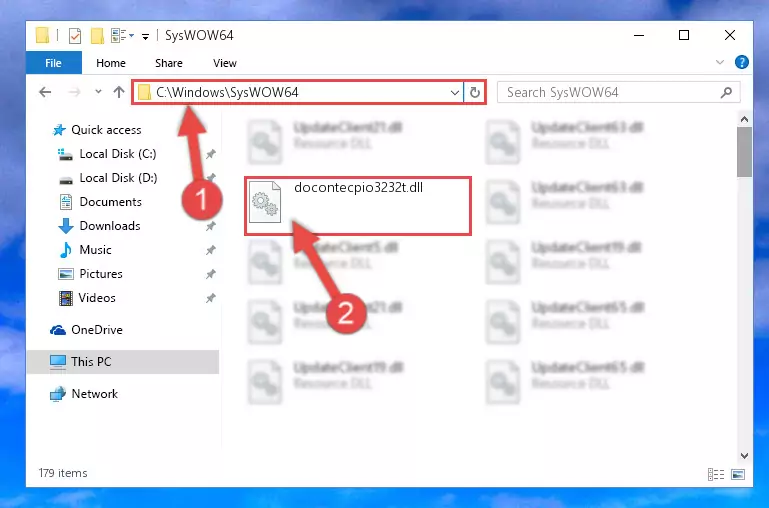This screenshot has height=508, width=769.
Task: Click the New Folder icon in quick access toolbar
Action: click(97, 36)
